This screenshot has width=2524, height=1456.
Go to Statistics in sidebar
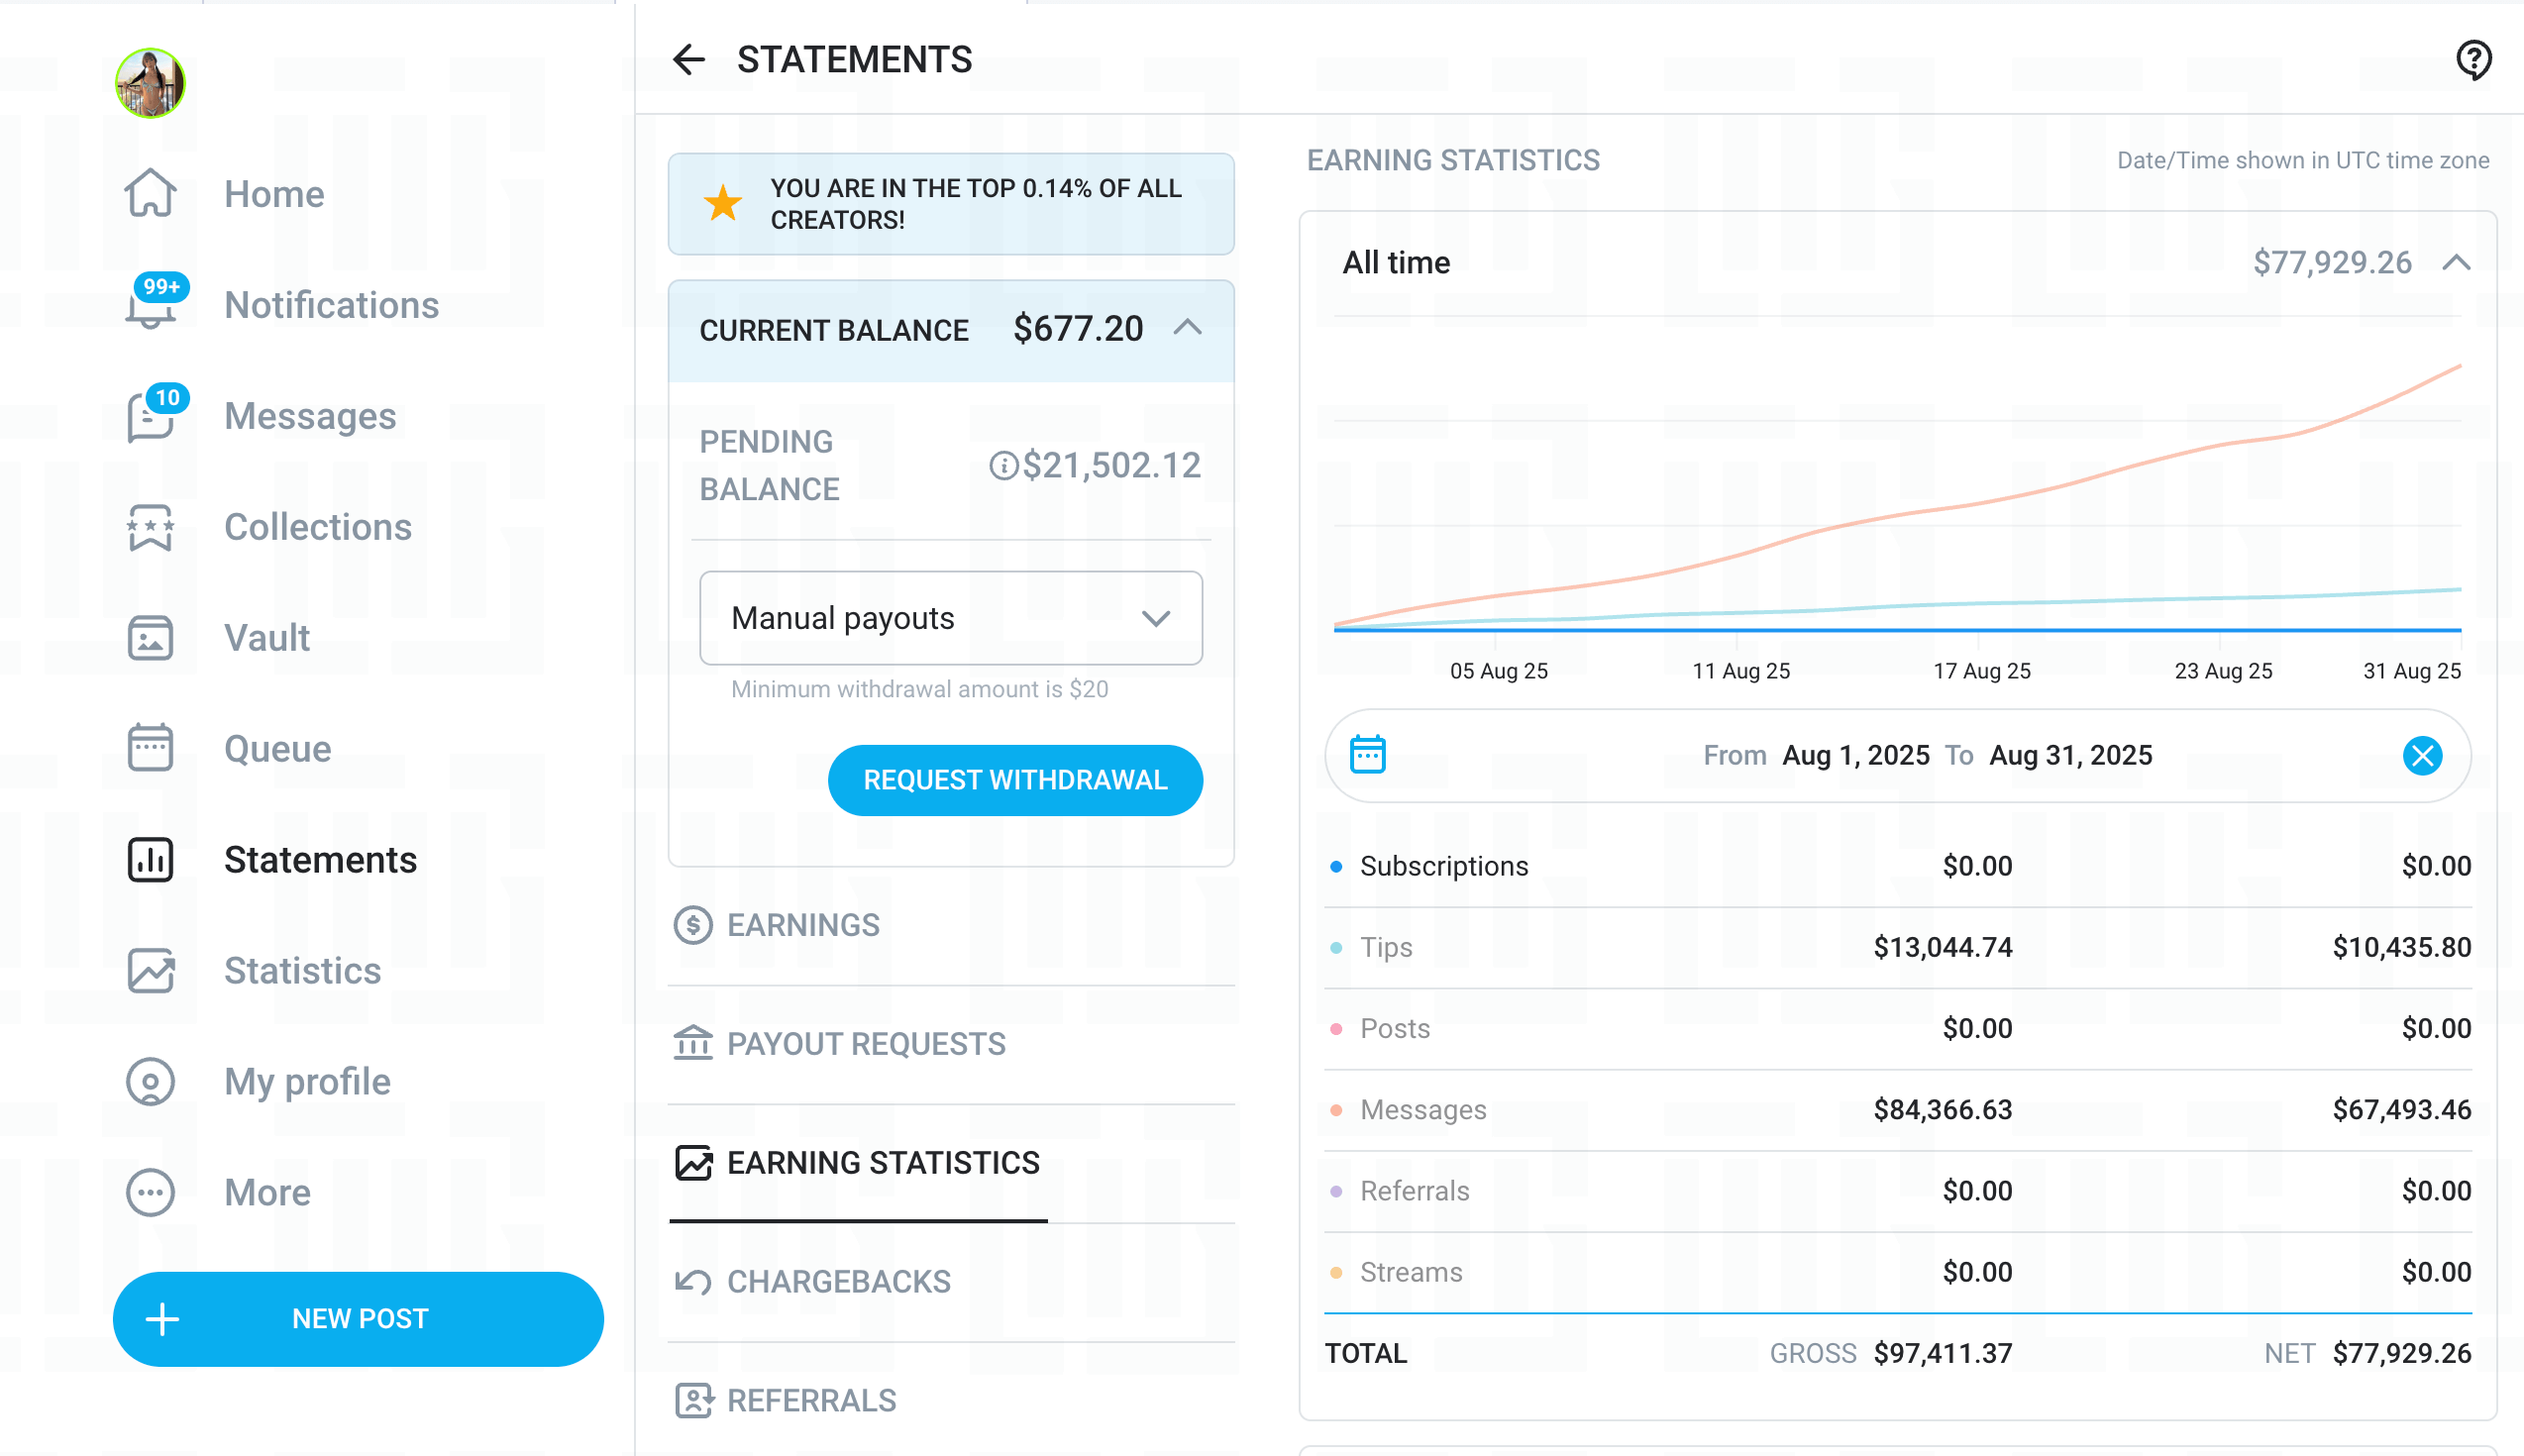point(302,970)
